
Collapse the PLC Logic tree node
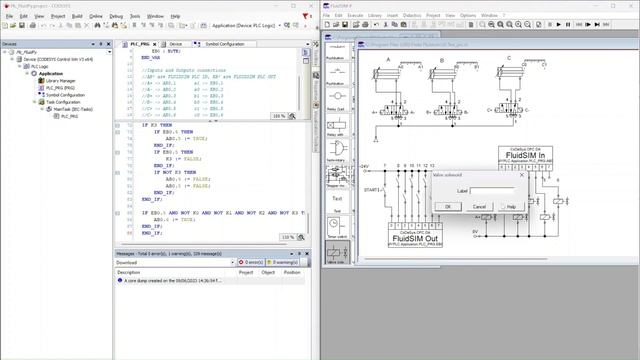tap(20, 66)
